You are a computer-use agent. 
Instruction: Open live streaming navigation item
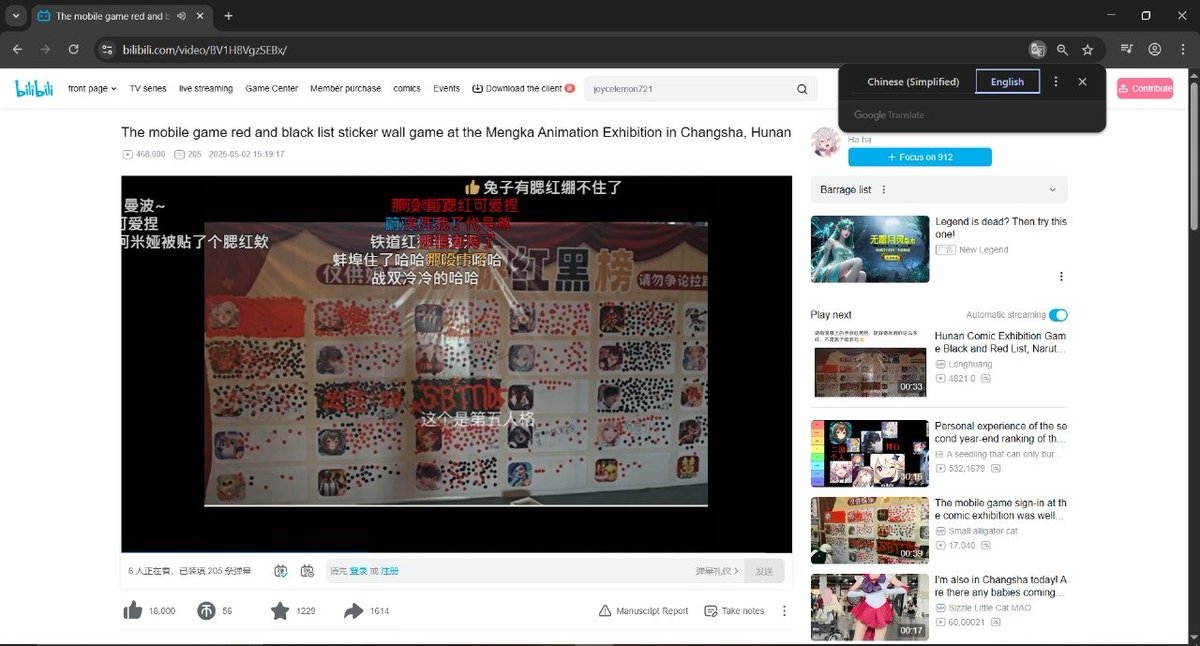(206, 88)
